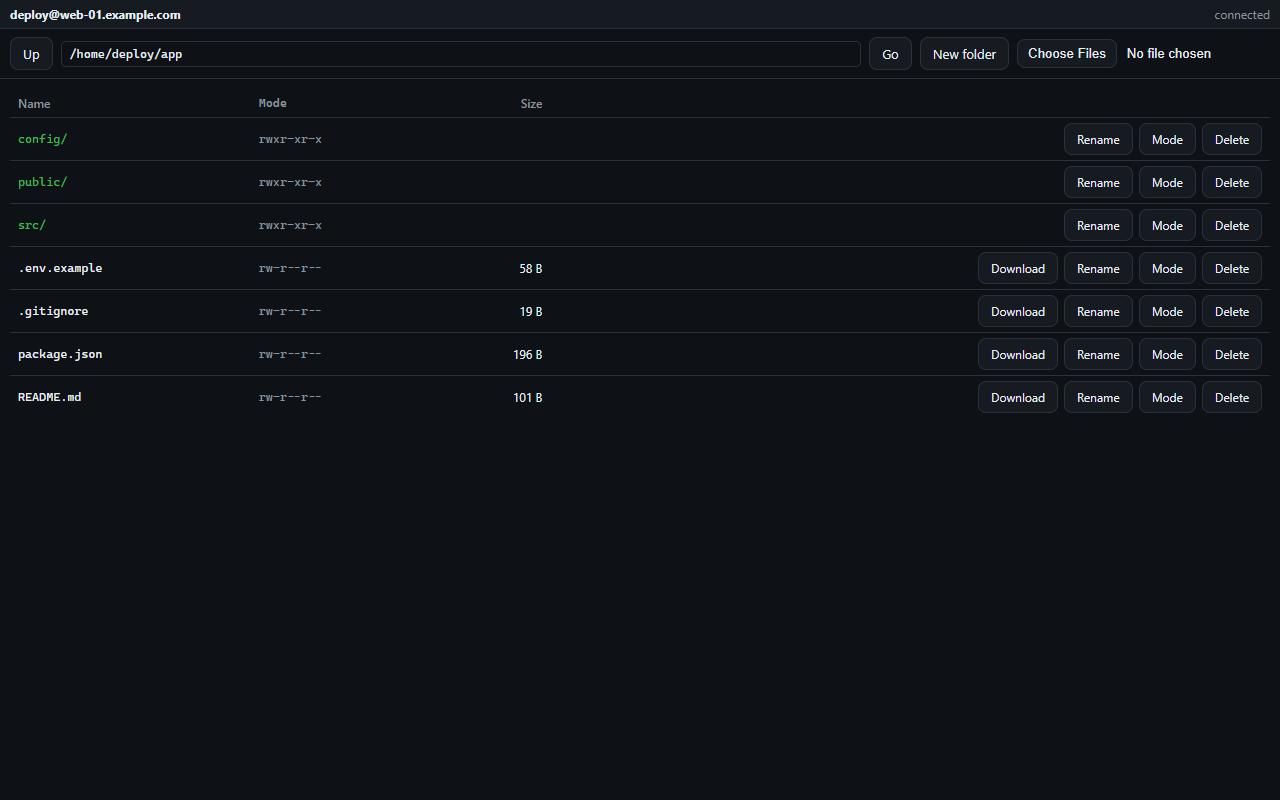Click the 196 B size value
This screenshot has height=800, width=1280.
528,354
